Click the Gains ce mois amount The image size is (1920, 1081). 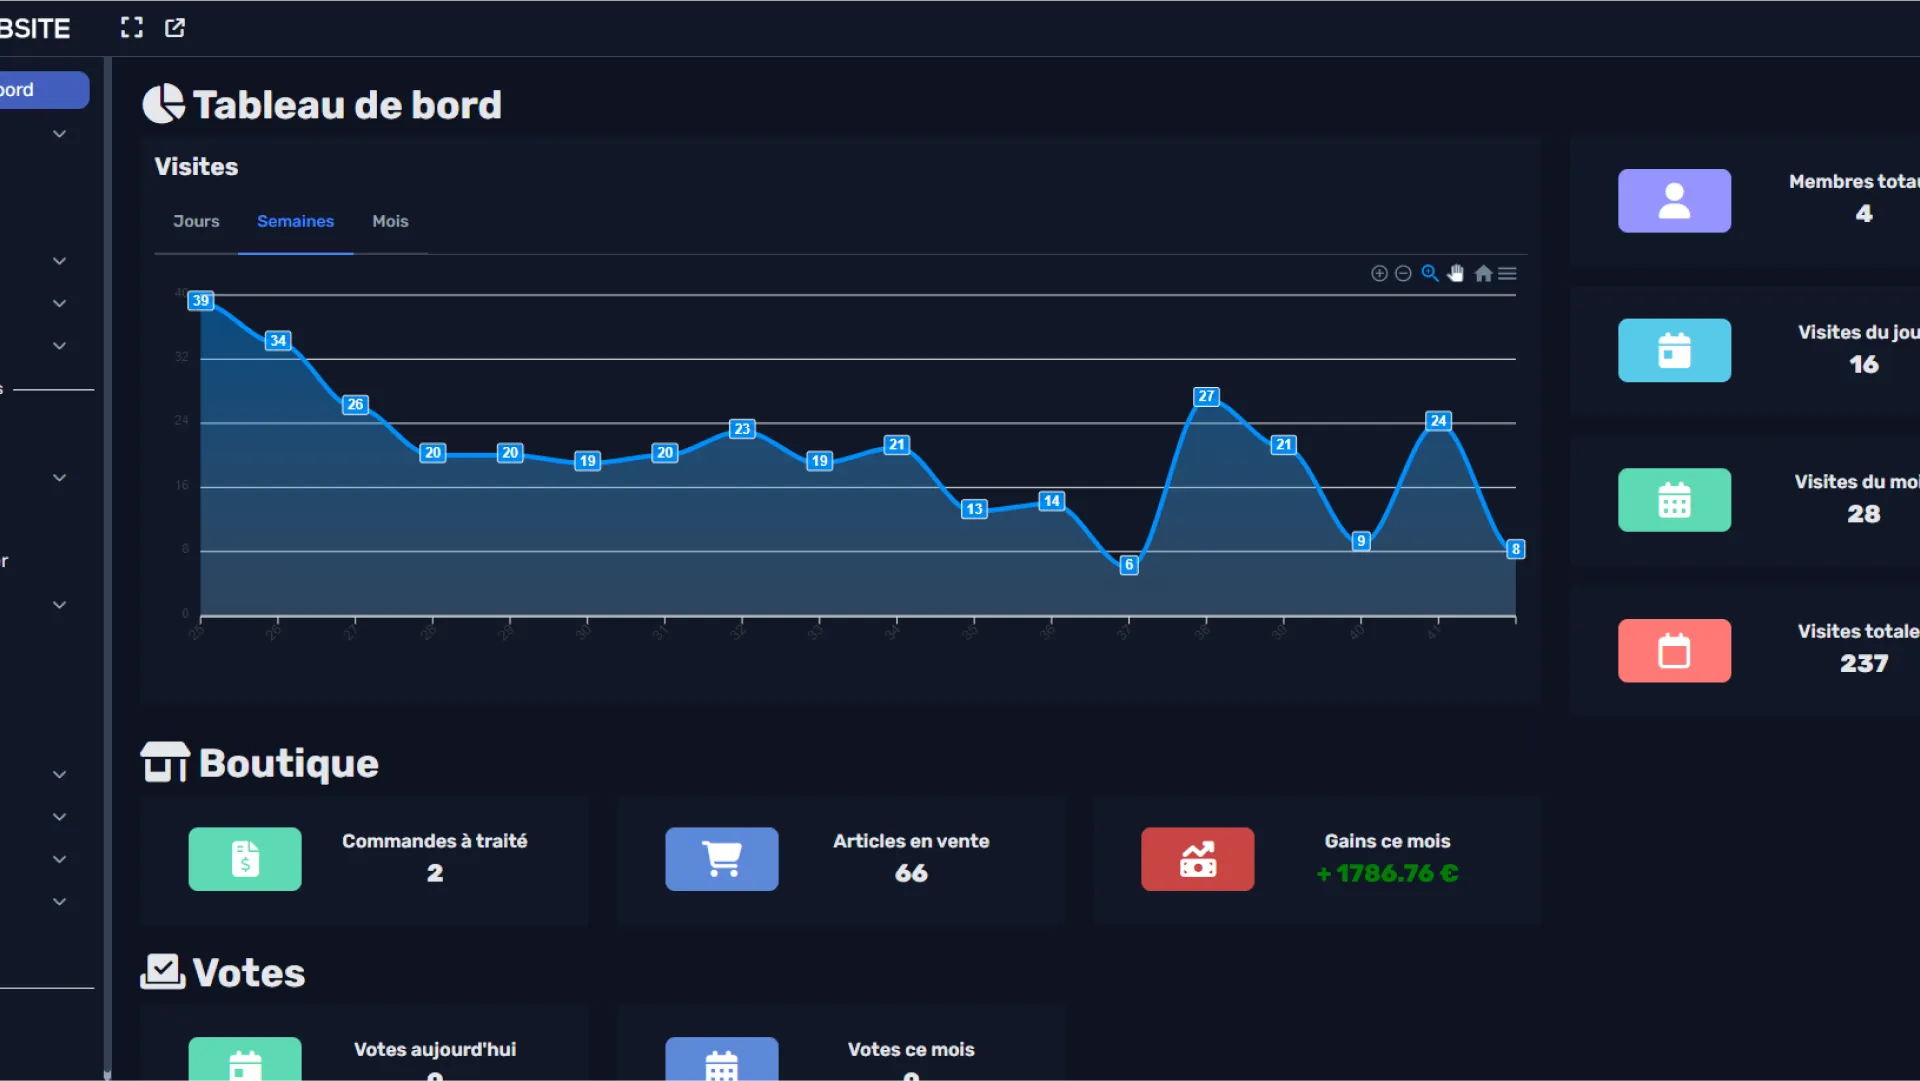tap(1387, 873)
